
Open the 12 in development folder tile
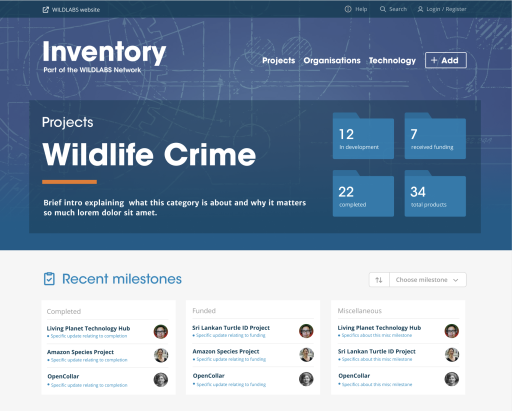363,136
